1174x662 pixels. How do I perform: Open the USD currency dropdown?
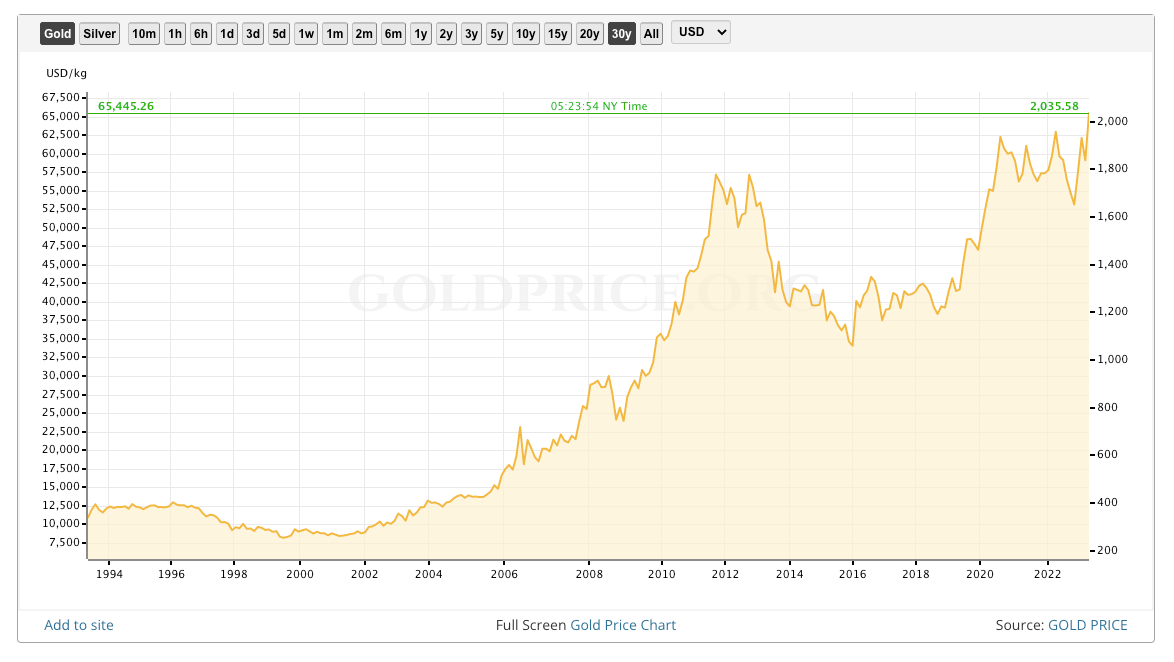[x=701, y=32]
